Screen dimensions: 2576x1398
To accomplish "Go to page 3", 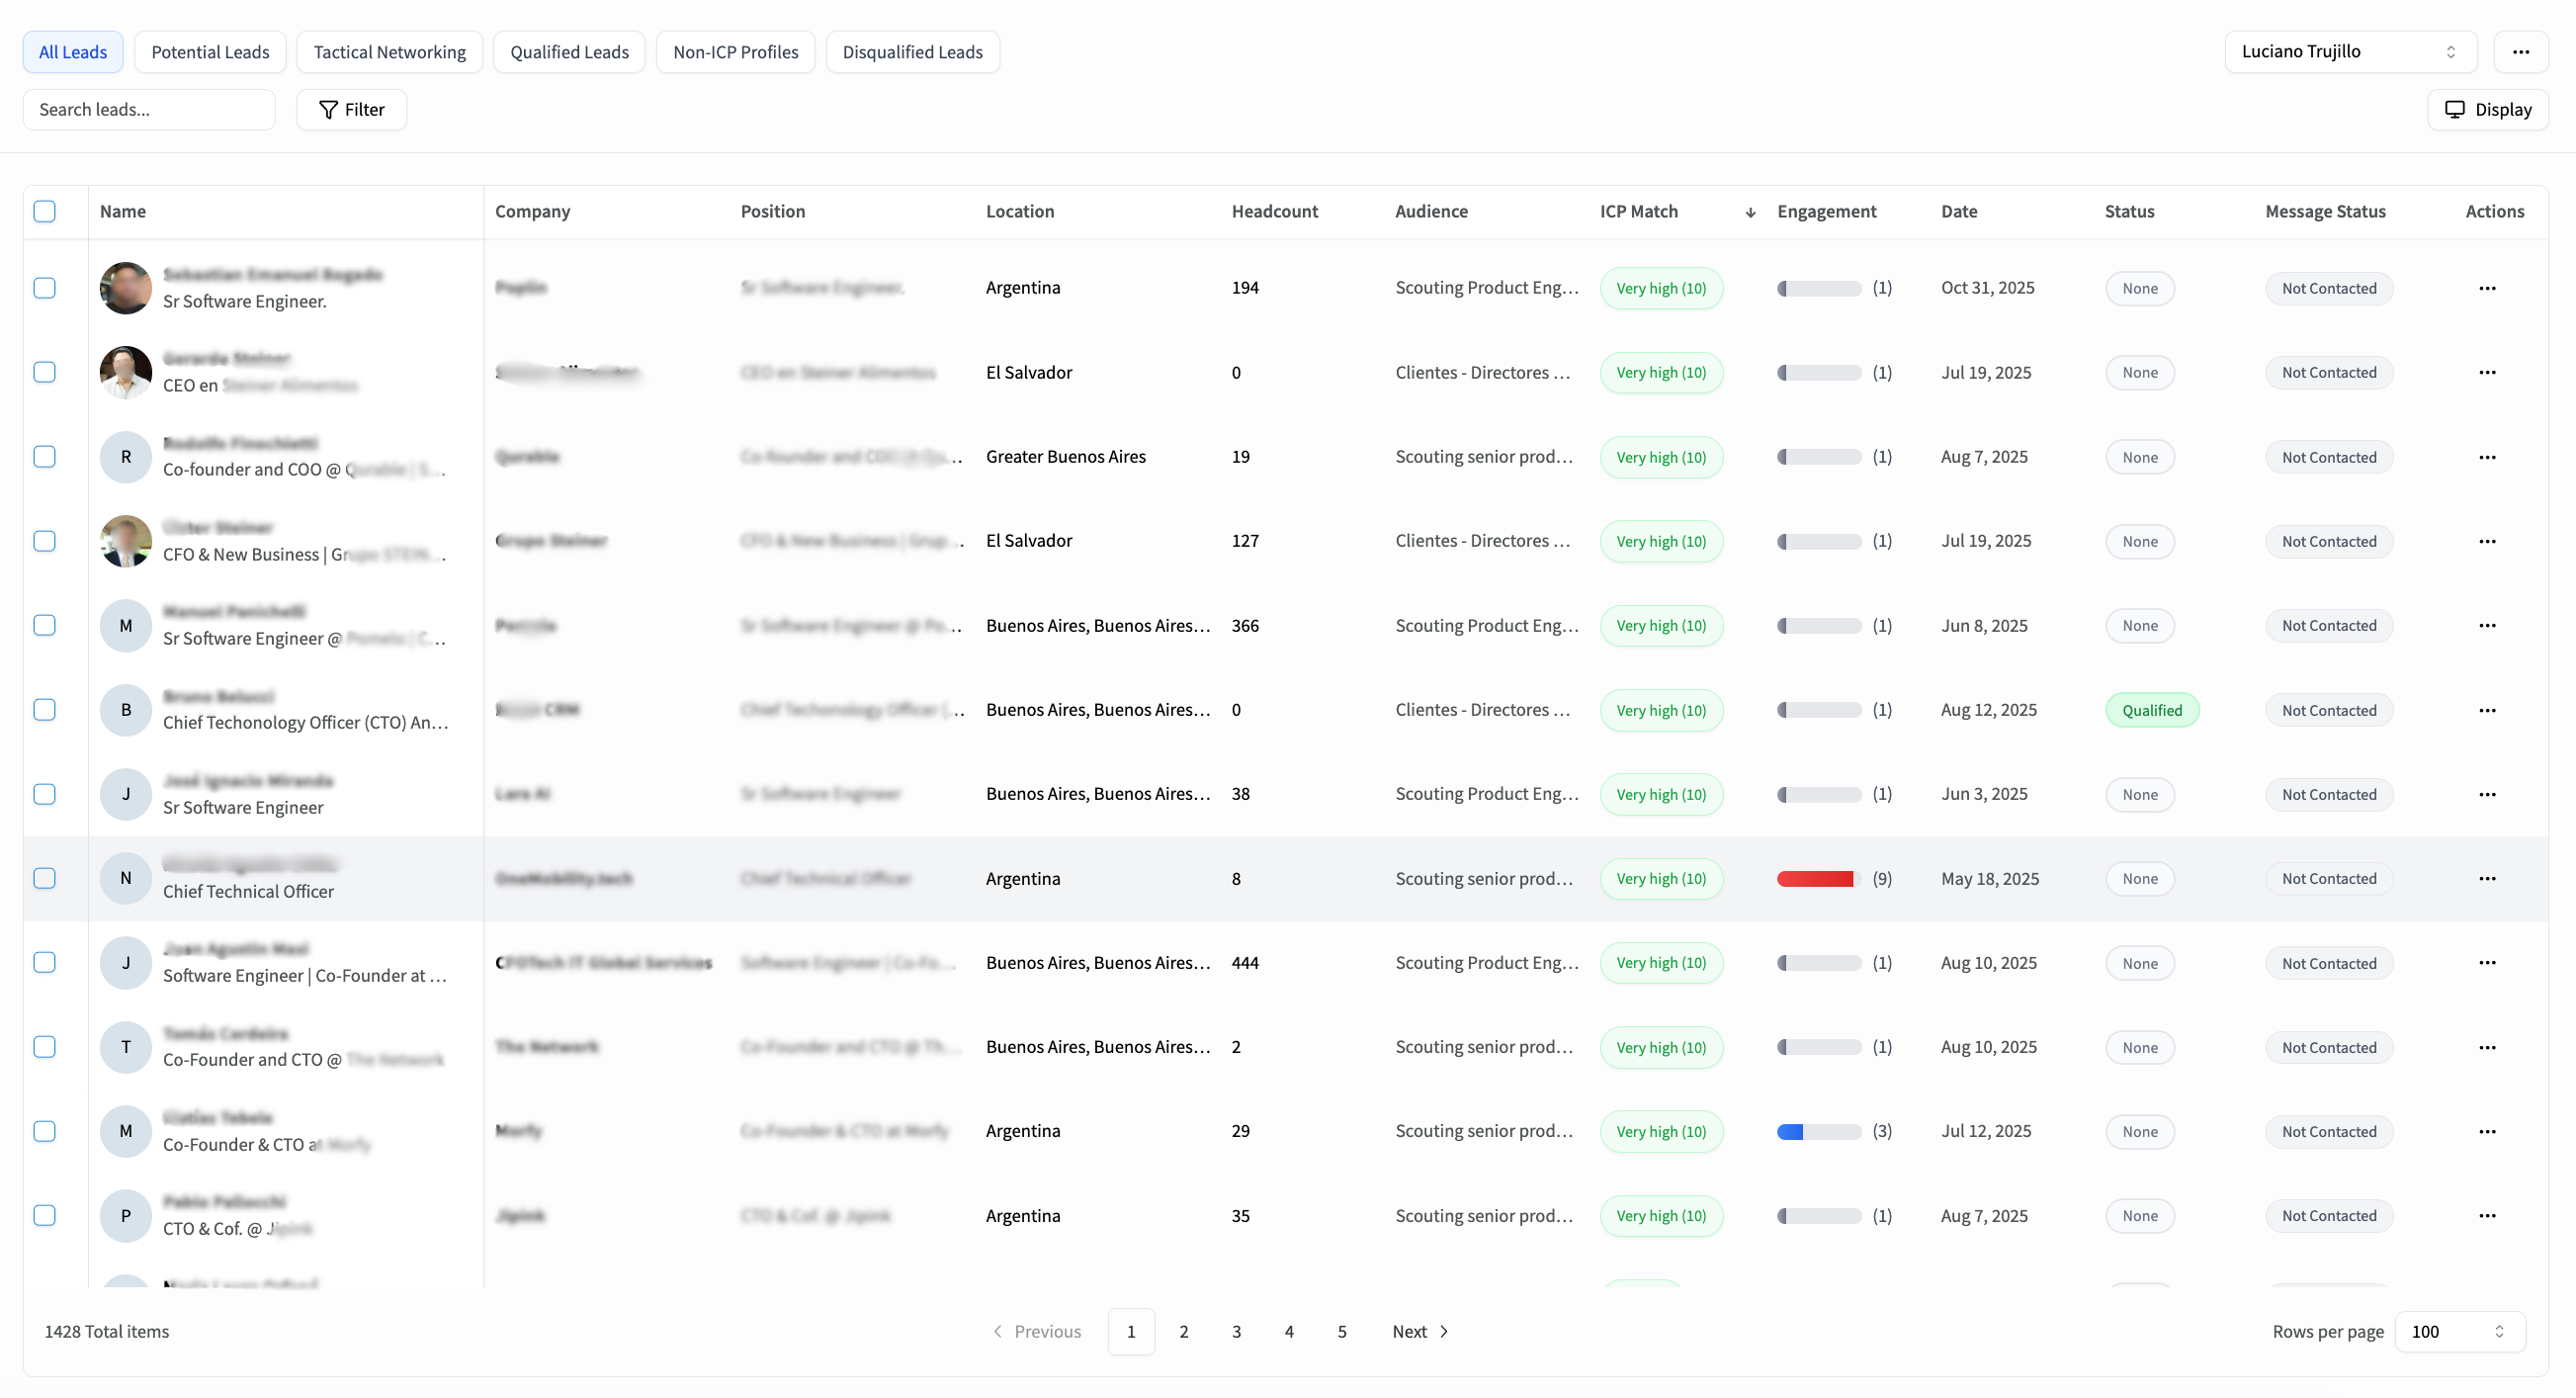I will (1236, 1332).
